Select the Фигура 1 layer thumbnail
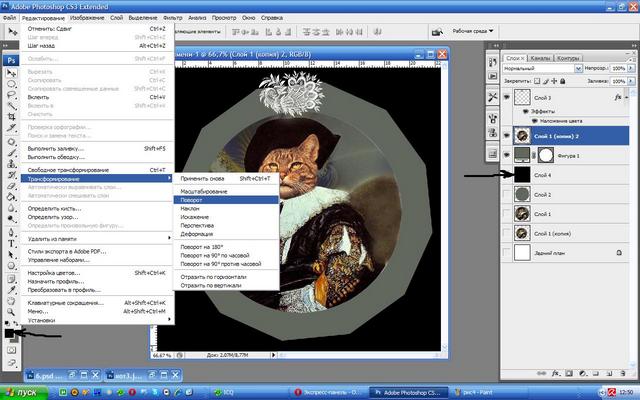The height and width of the screenshot is (400, 640). (515, 155)
